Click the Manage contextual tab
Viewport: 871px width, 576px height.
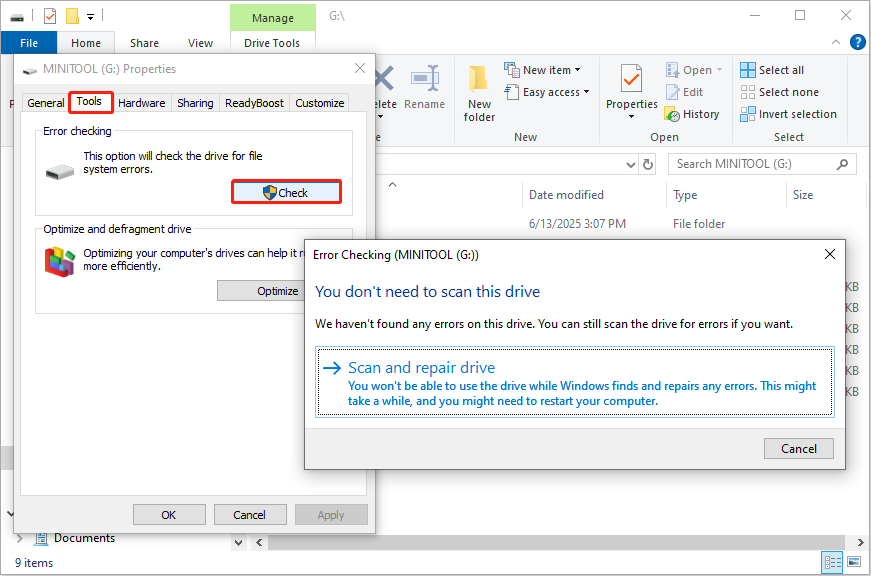pyautogui.click(x=273, y=18)
